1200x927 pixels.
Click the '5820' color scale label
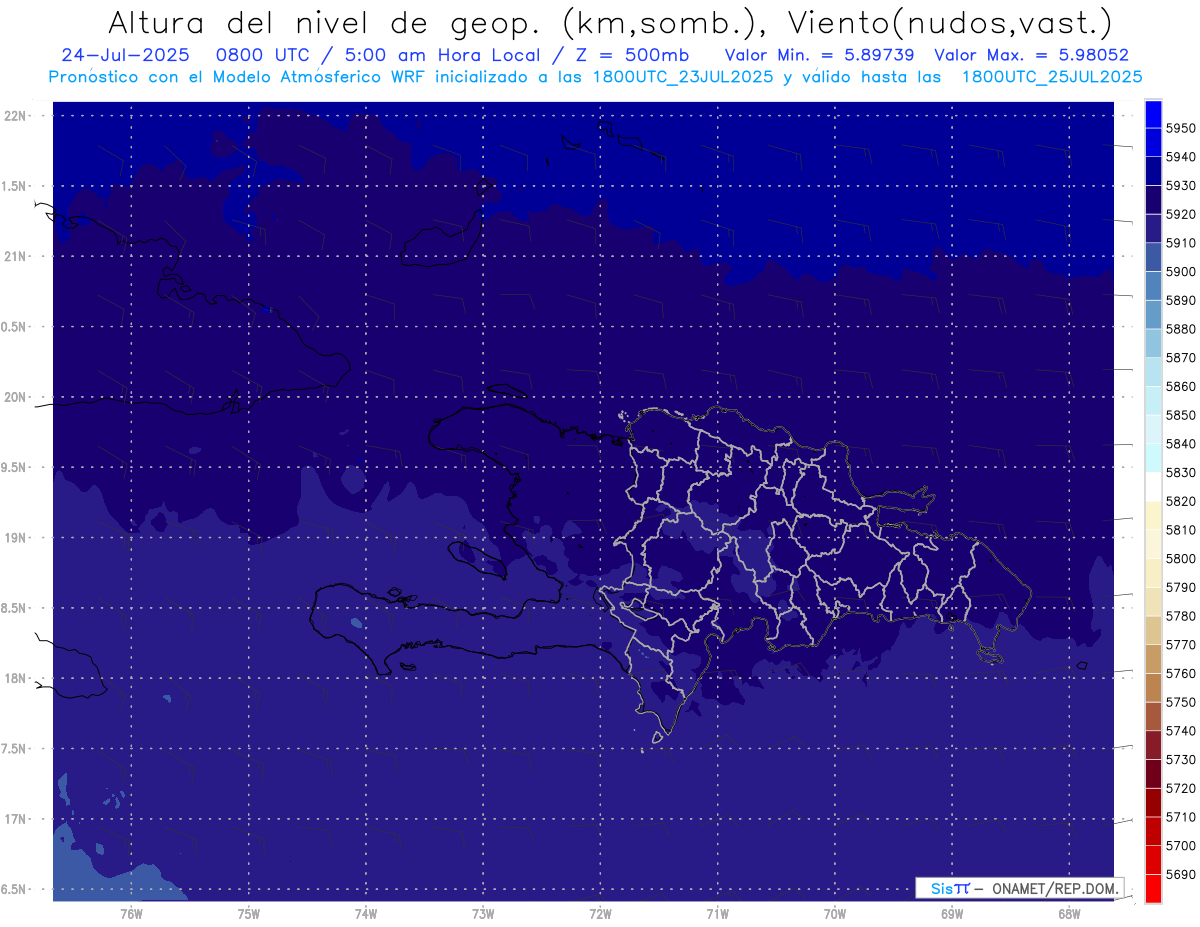click(1181, 501)
